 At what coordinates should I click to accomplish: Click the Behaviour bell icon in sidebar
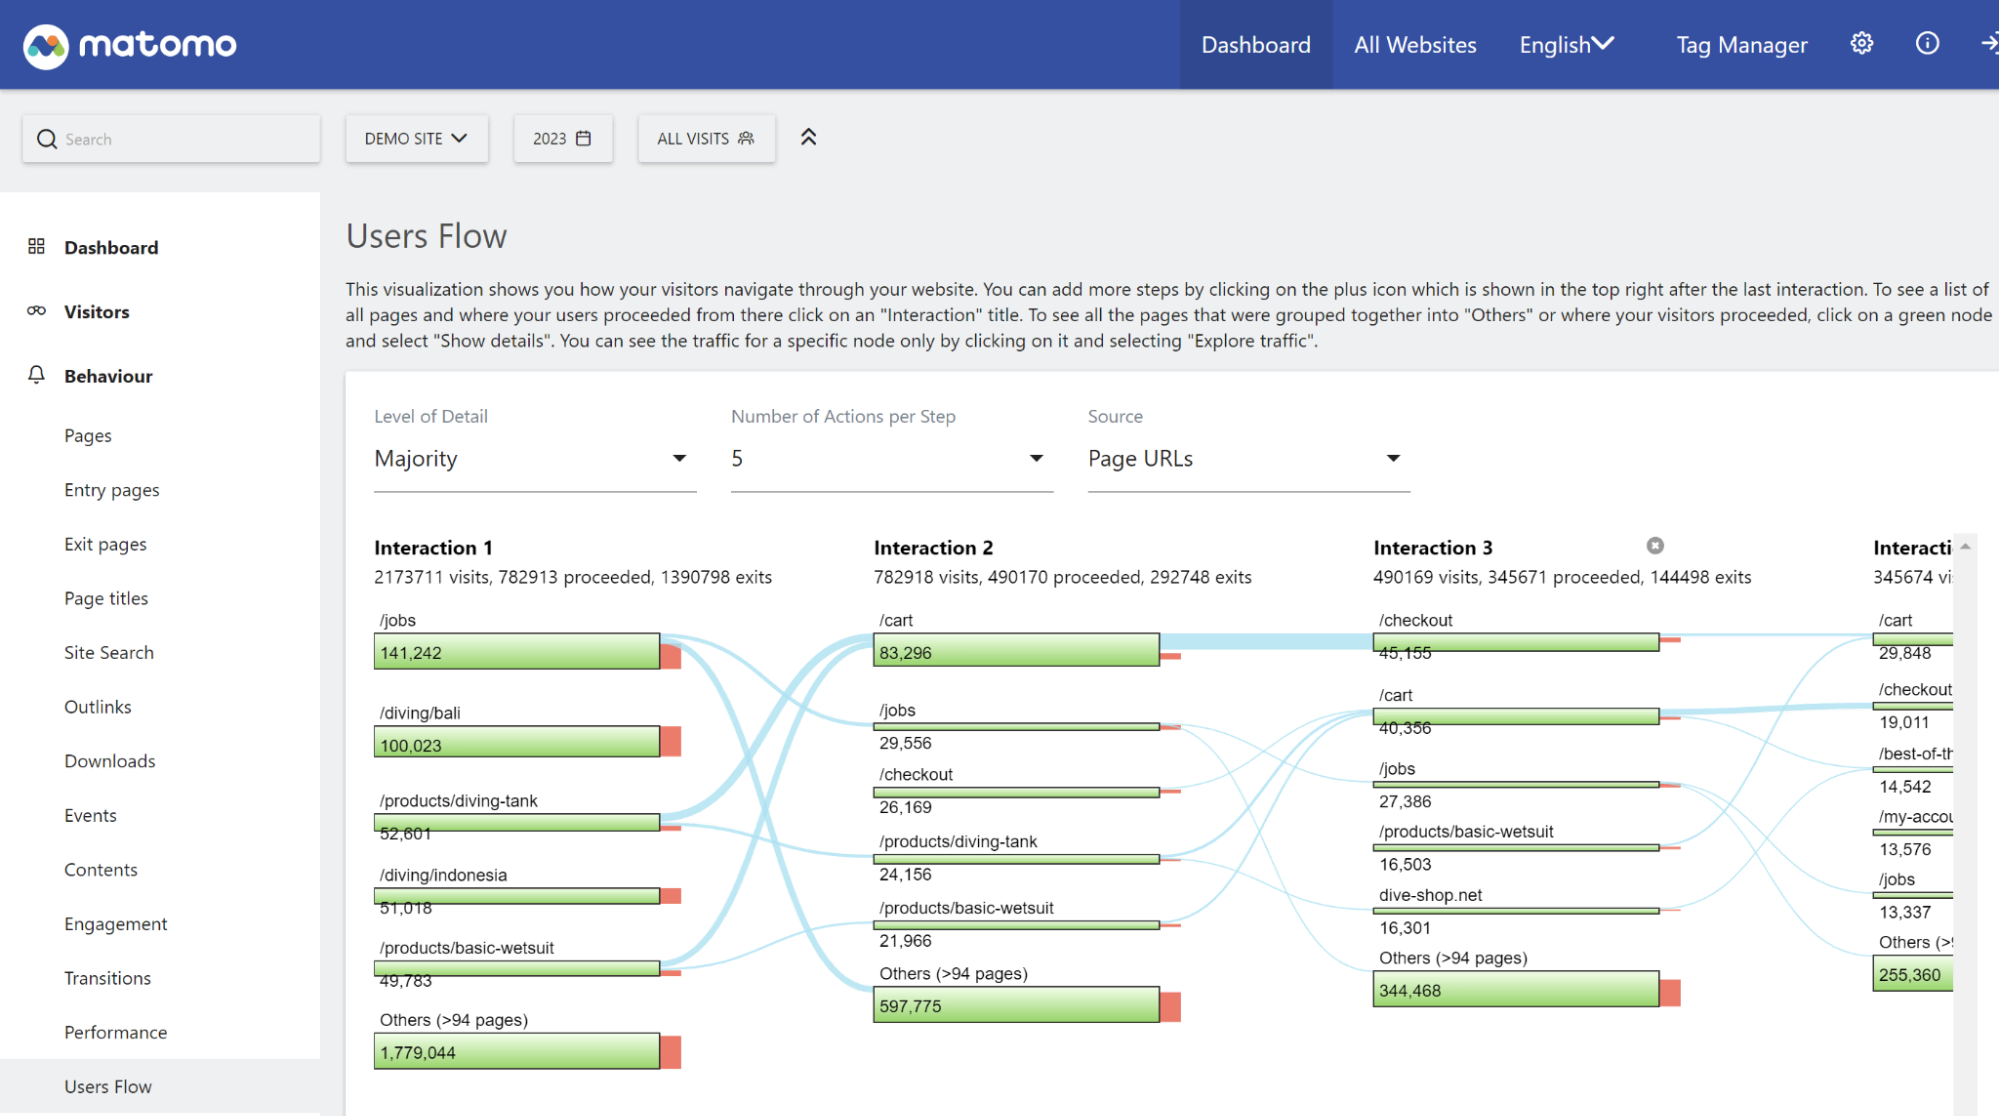click(36, 375)
